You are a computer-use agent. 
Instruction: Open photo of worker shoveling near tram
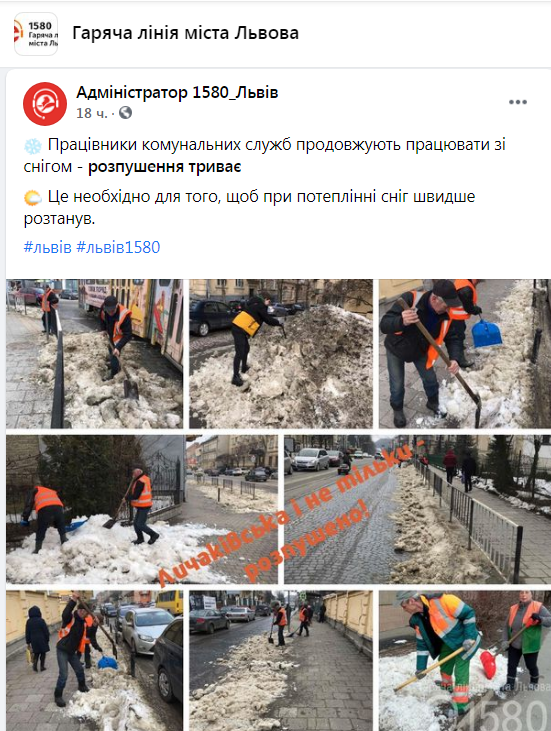[95, 353]
